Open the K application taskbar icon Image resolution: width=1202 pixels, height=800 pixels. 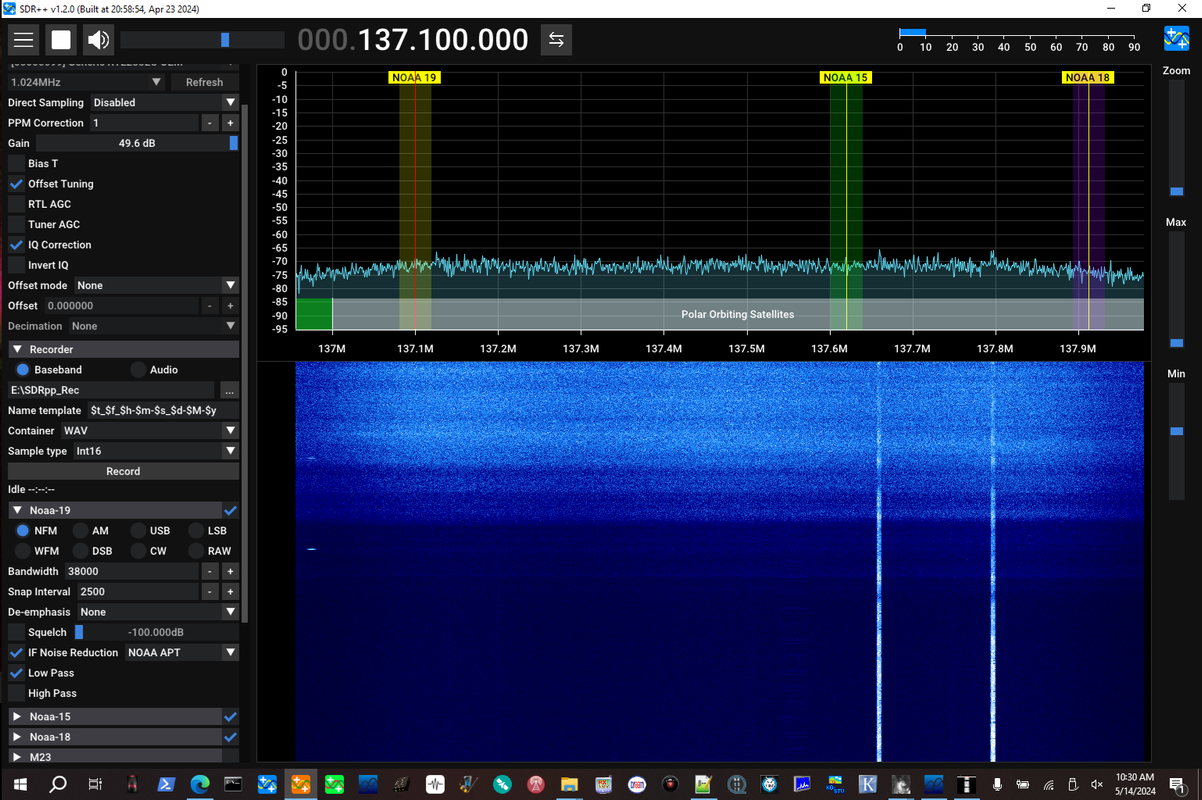867,785
